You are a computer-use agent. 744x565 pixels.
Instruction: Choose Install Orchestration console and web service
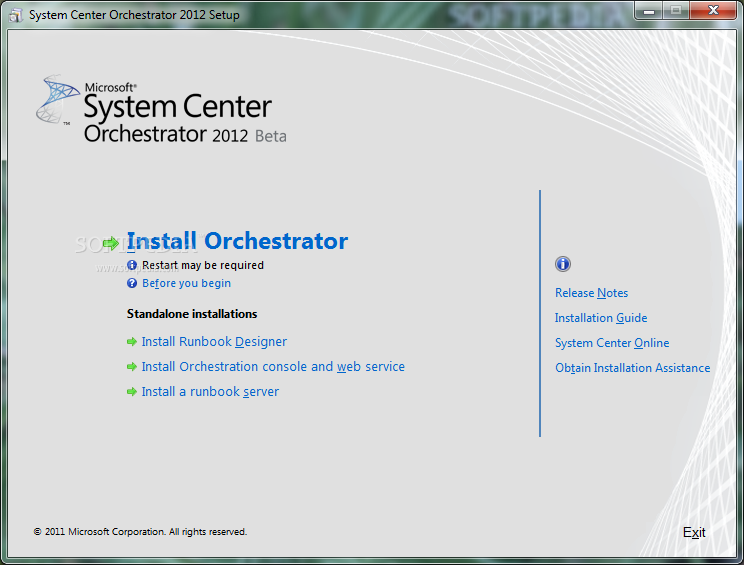click(273, 367)
